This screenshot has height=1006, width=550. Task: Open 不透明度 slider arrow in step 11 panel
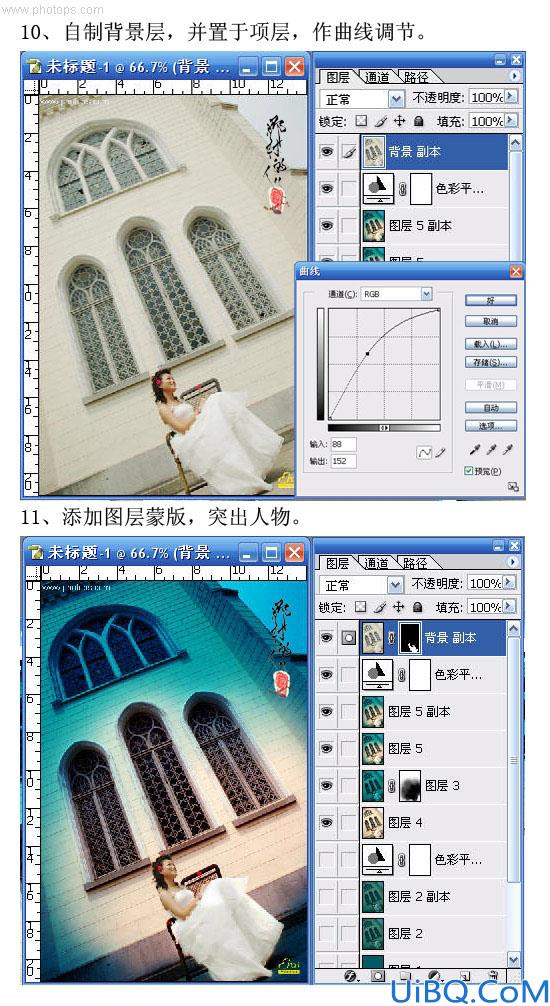(x=511, y=583)
